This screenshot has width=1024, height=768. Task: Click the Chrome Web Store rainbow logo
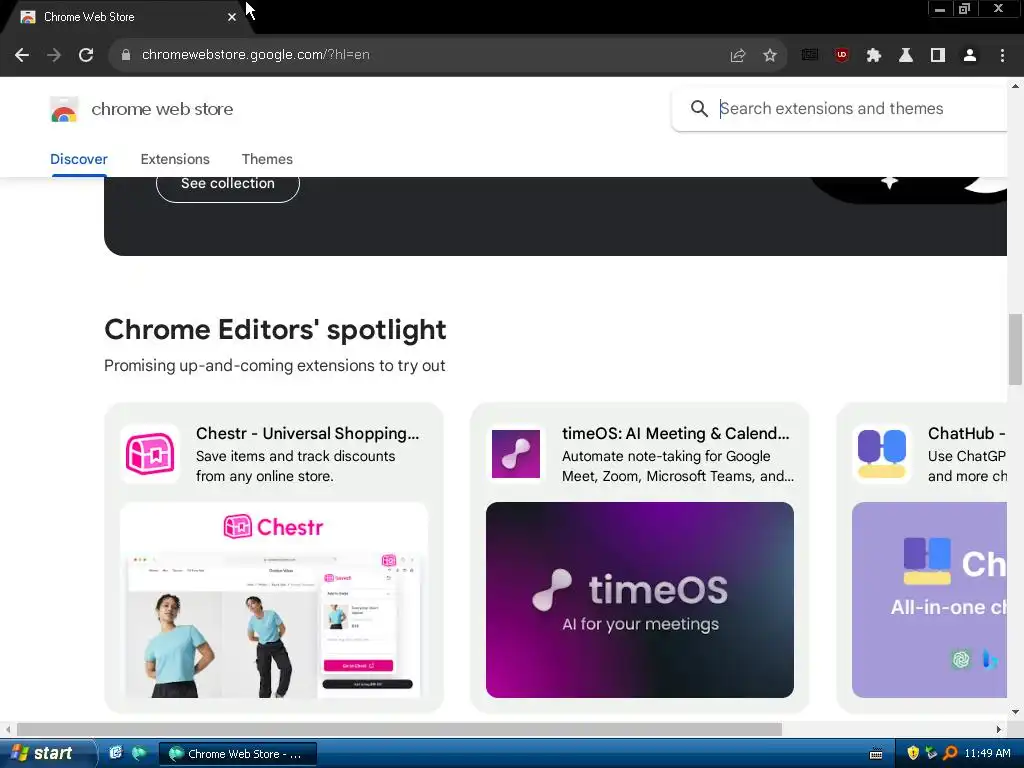[x=64, y=110]
